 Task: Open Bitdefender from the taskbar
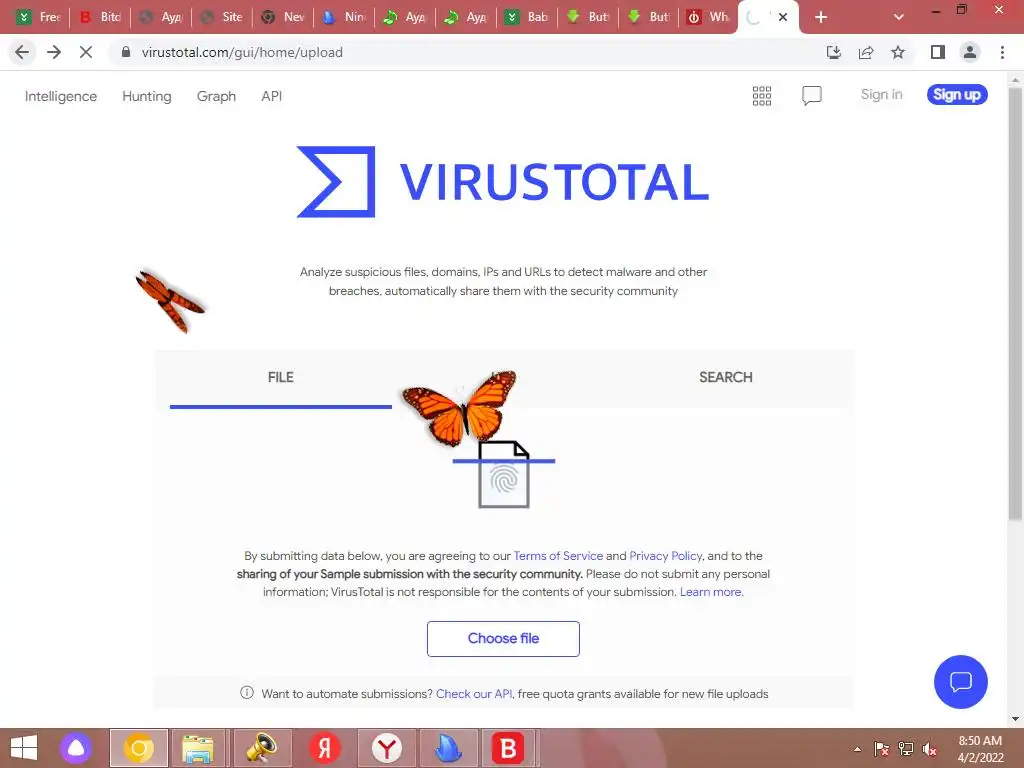point(508,748)
